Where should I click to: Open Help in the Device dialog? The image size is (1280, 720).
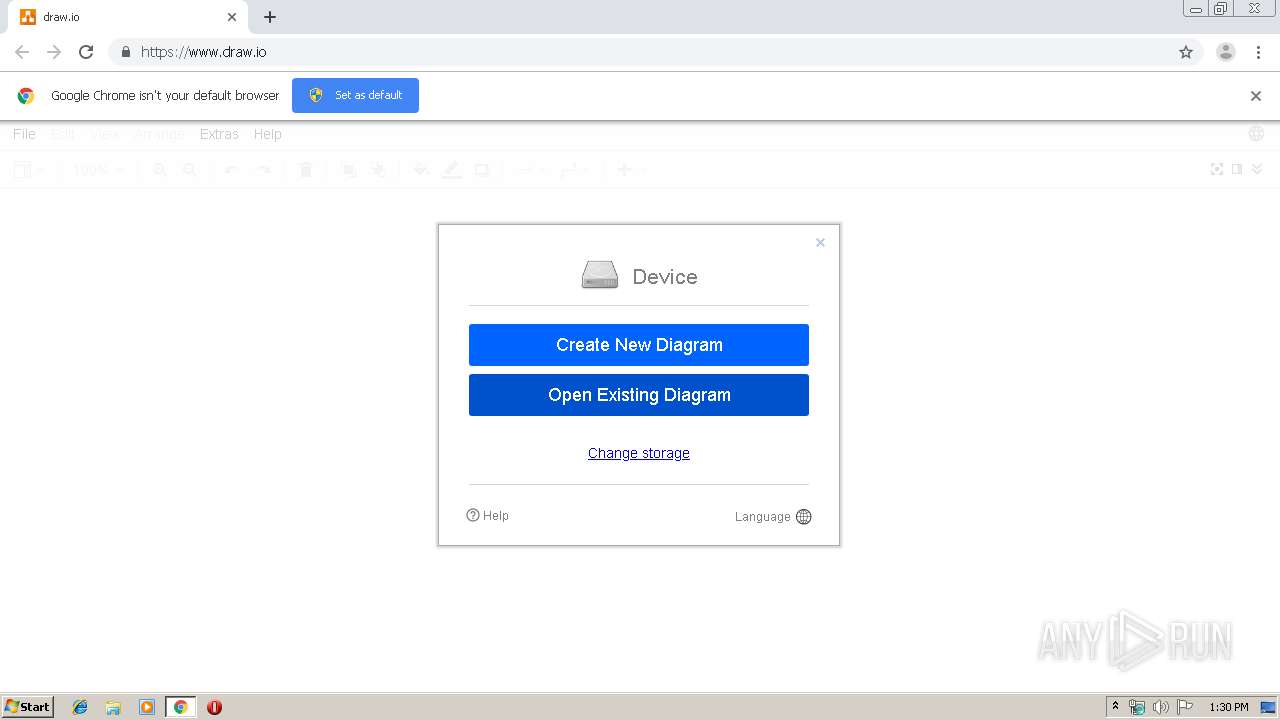[x=487, y=516]
